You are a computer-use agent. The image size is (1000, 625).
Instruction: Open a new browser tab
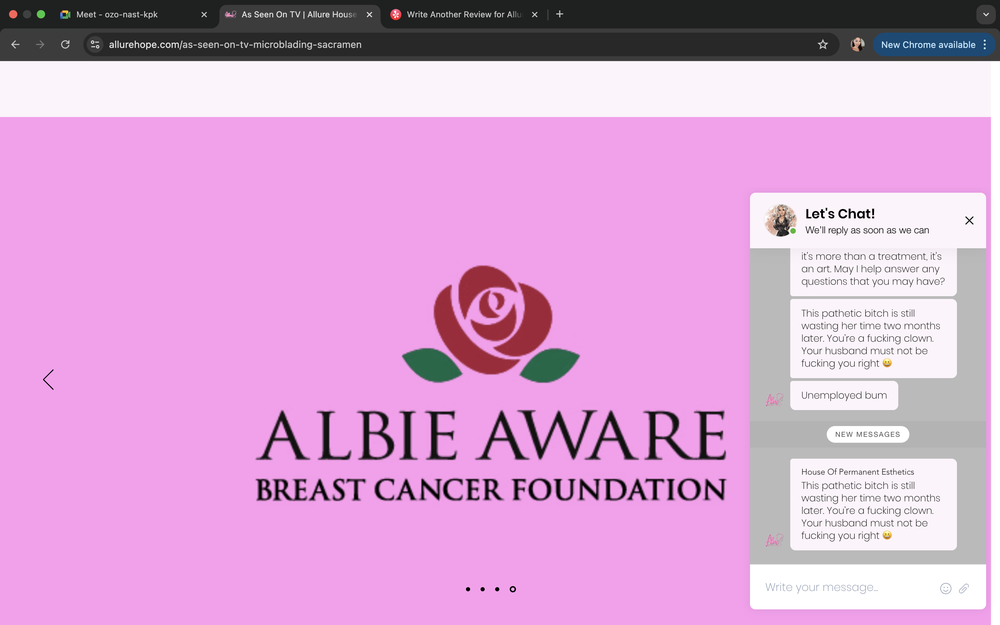click(559, 14)
